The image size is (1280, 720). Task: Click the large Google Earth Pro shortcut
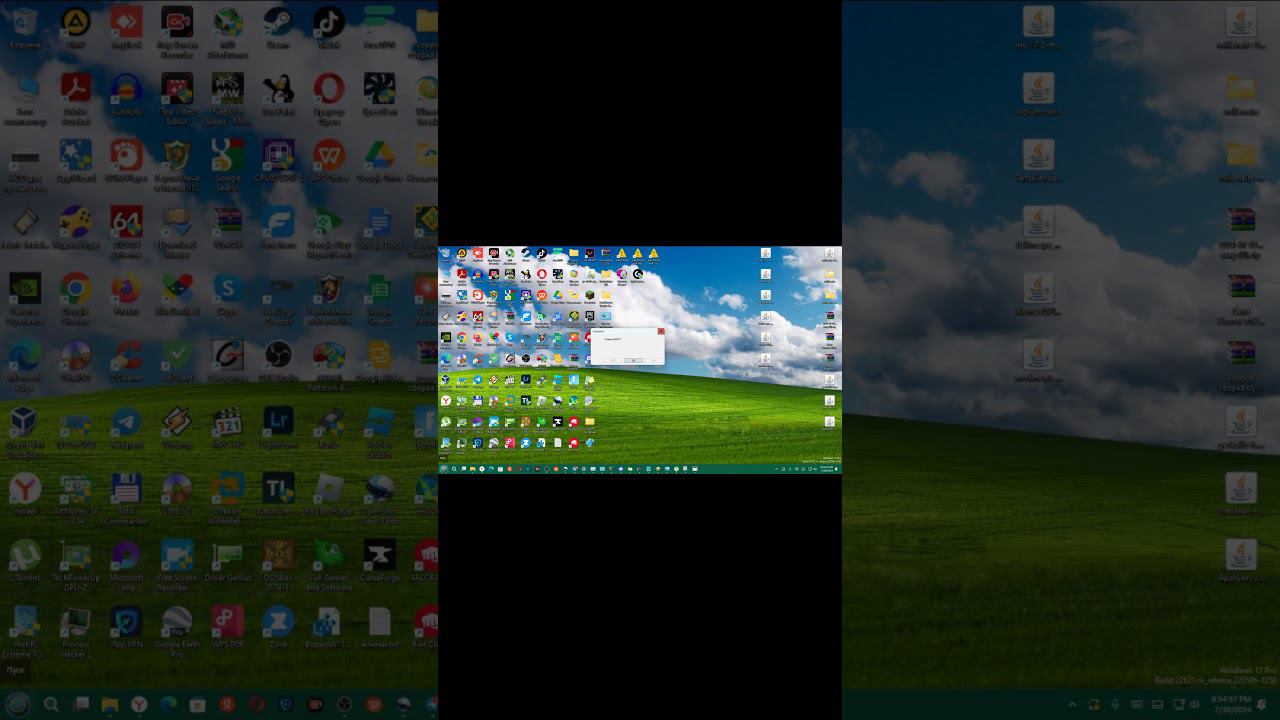click(x=177, y=623)
